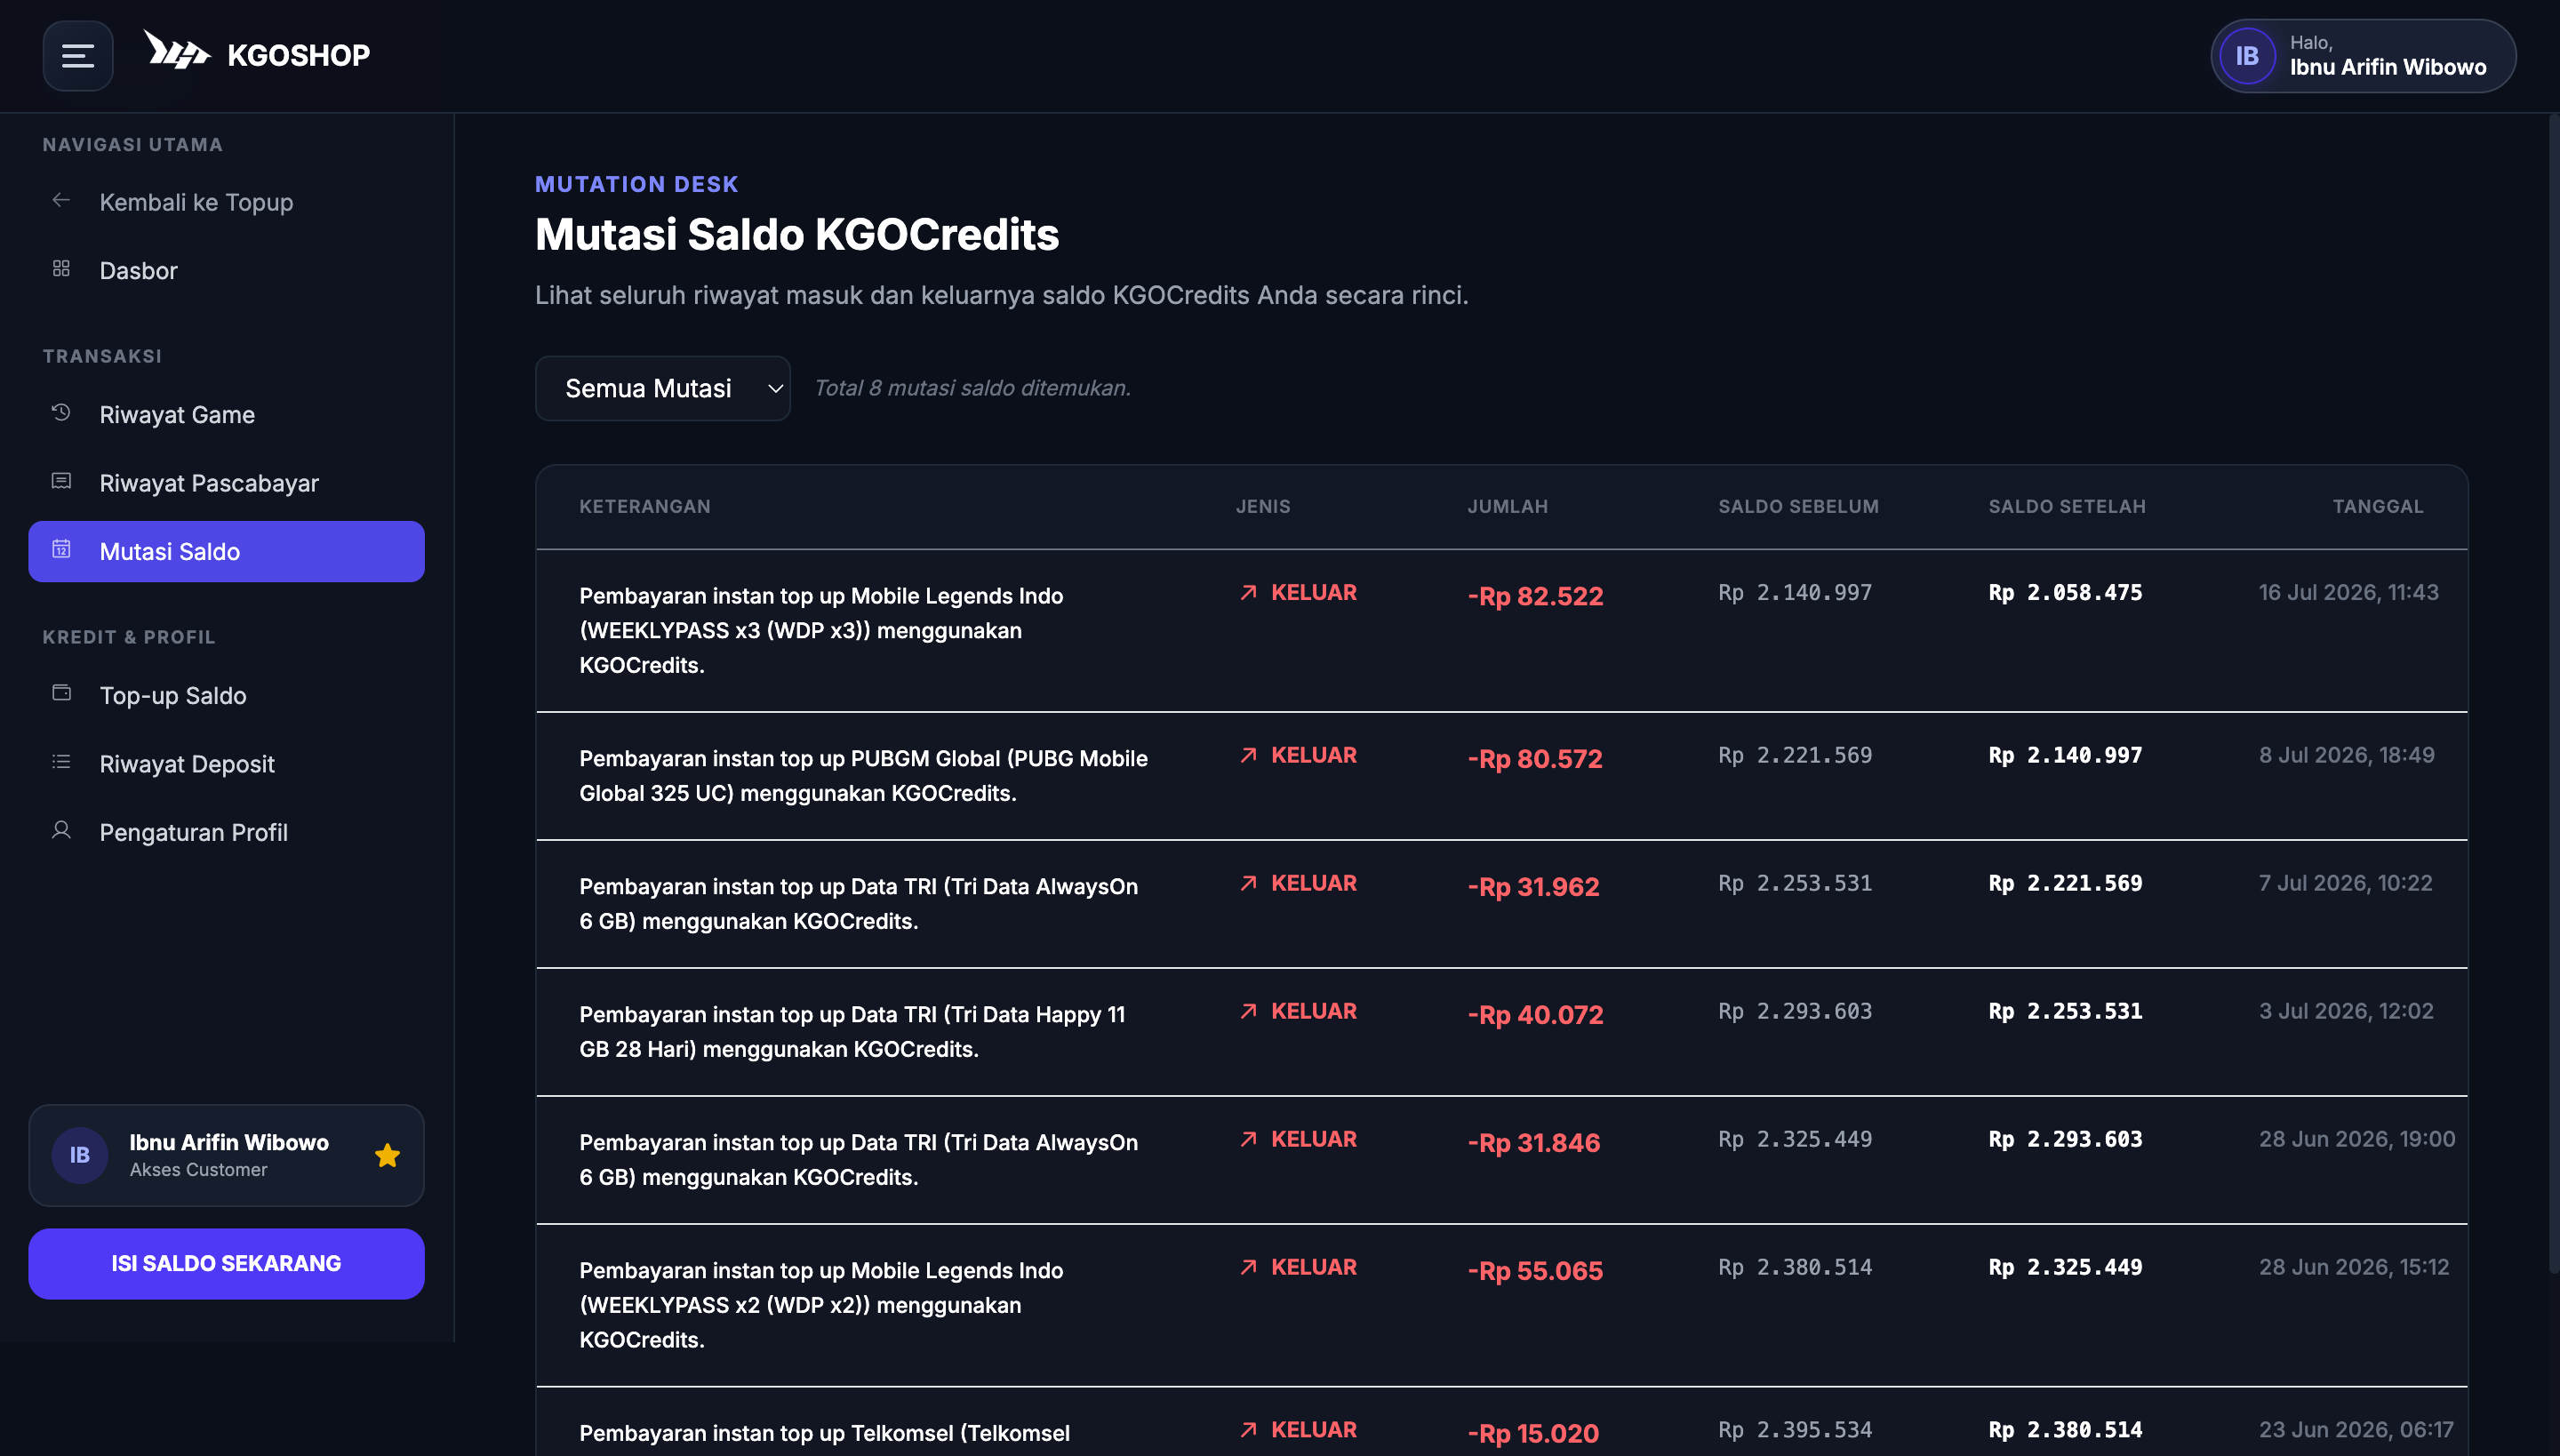Open Riwayat Game page

(x=226, y=414)
